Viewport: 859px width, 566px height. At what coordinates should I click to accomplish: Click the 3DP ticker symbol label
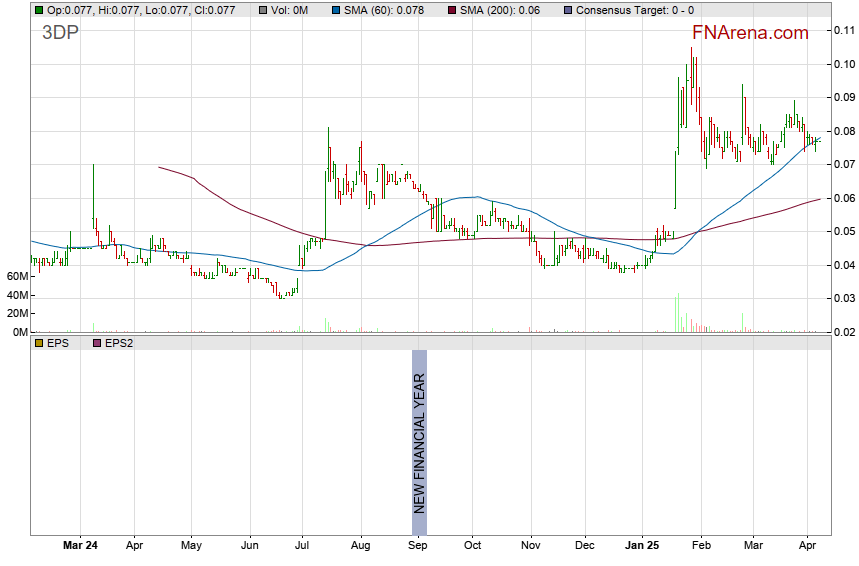click(x=60, y=31)
